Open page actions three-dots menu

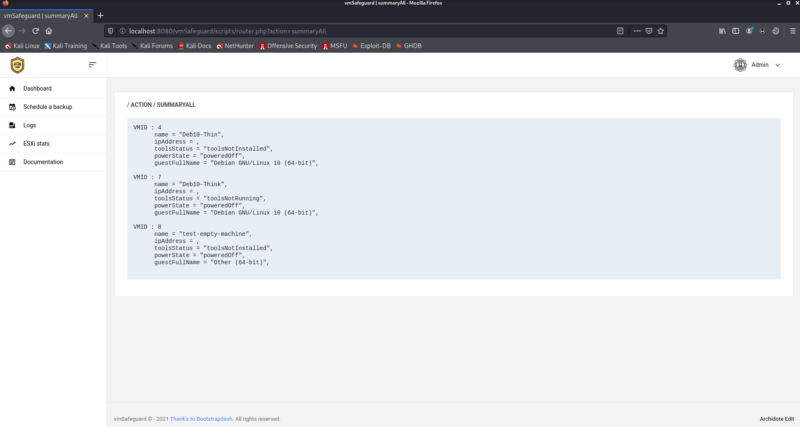pyautogui.click(x=635, y=31)
